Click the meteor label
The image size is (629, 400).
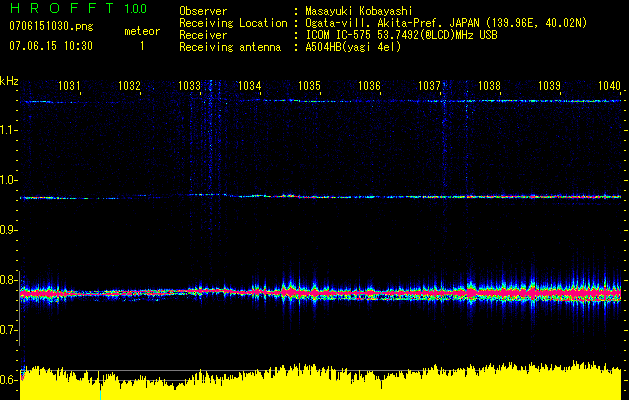pyautogui.click(x=142, y=31)
